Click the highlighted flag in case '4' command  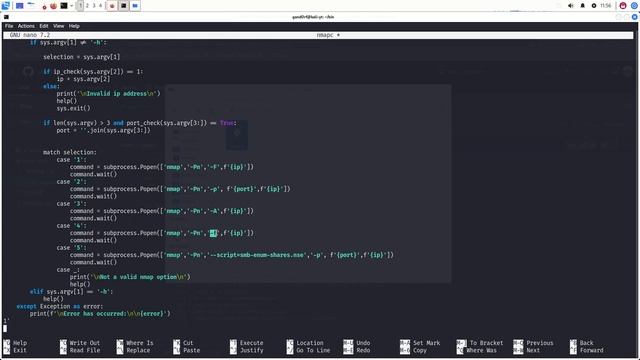(213, 233)
